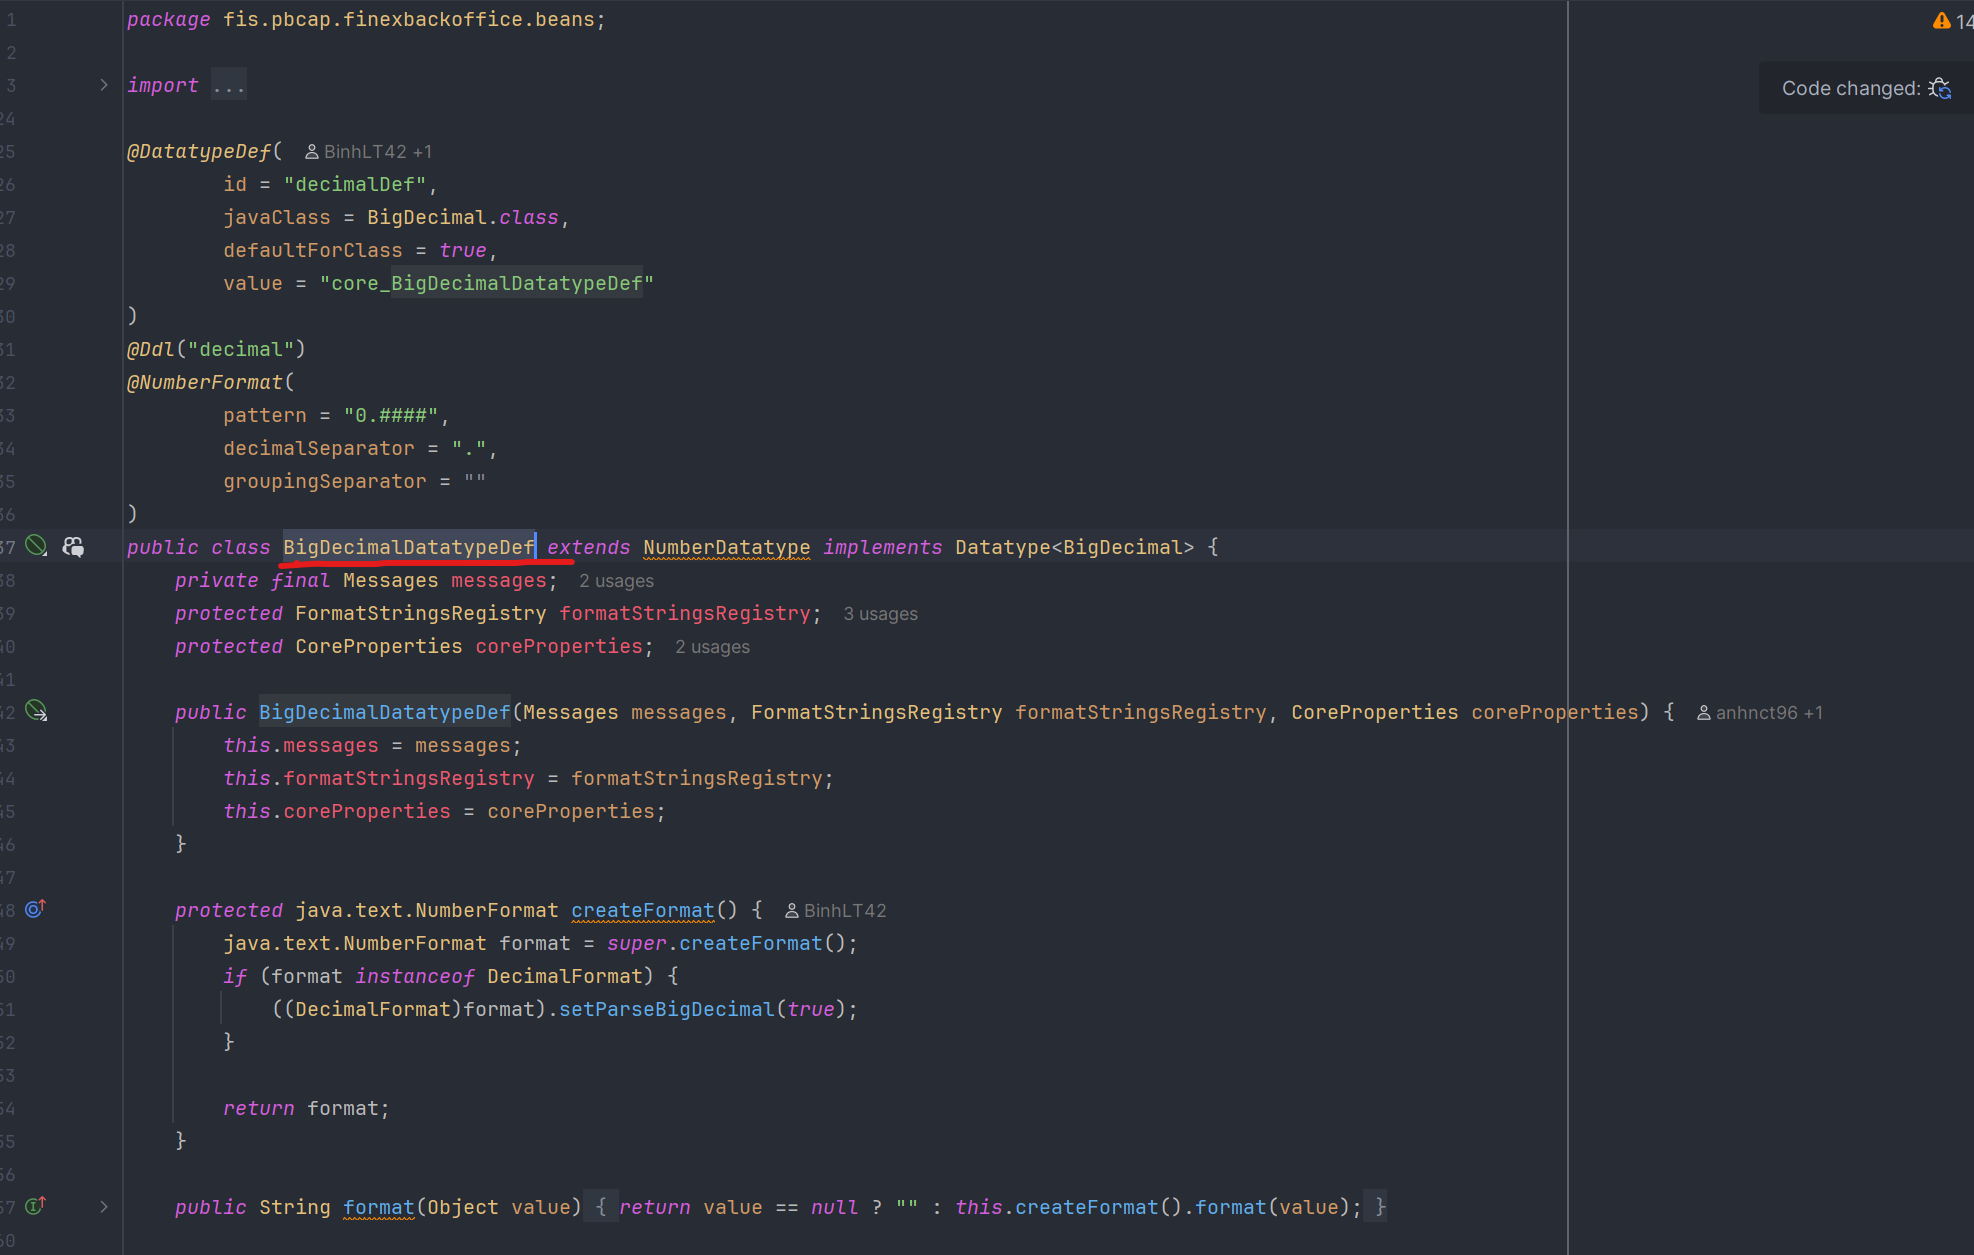
Task: Click the format method name on String format line
Action: (379, 1207)
